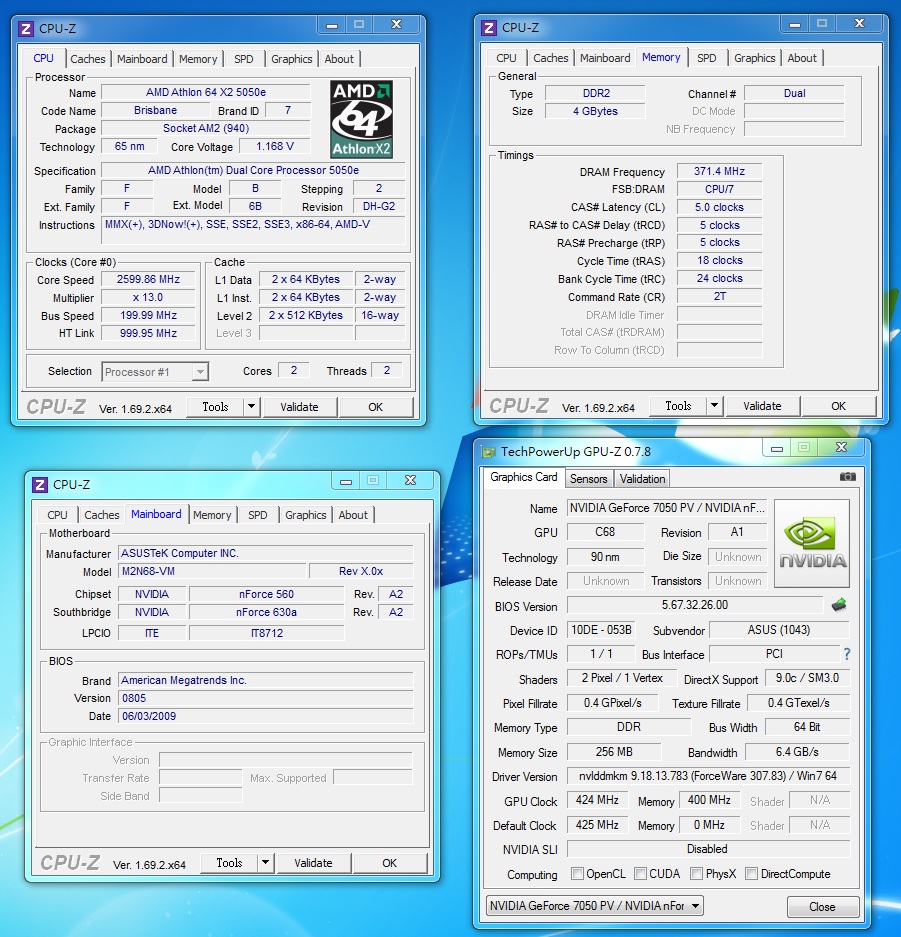
Task: Open Graphics tab in Memory window
Action: coord(754,58)
